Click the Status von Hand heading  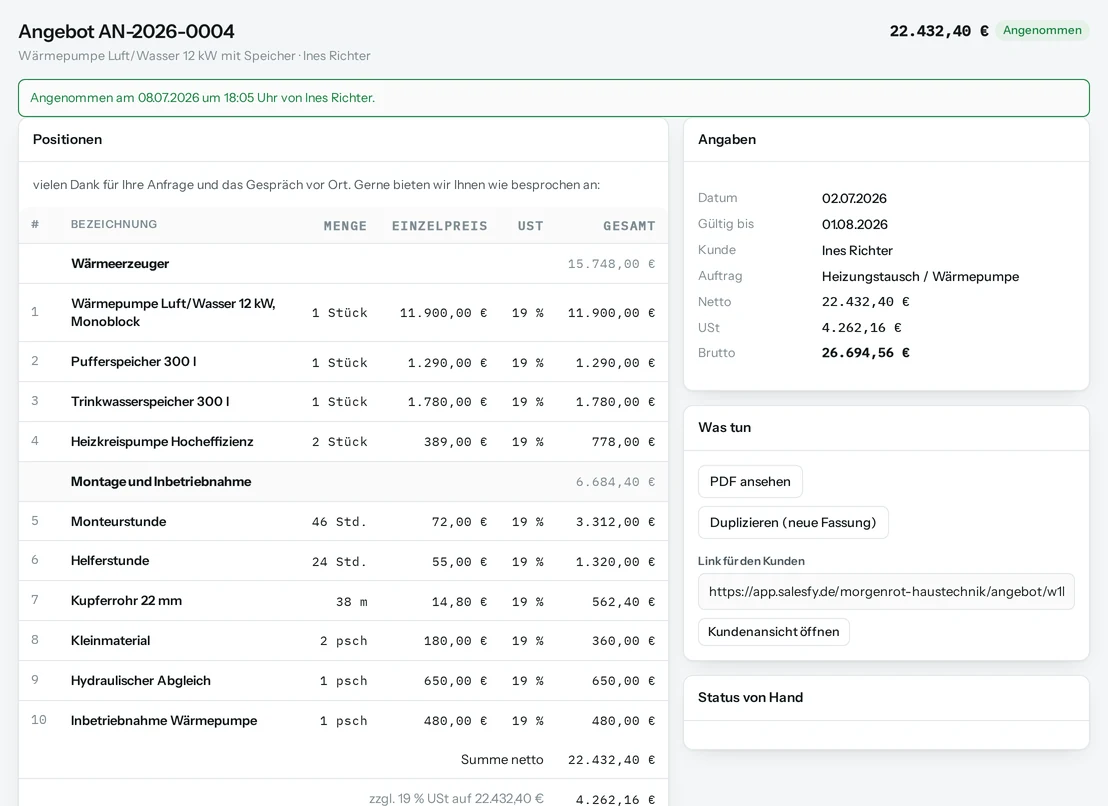[750, 698]
